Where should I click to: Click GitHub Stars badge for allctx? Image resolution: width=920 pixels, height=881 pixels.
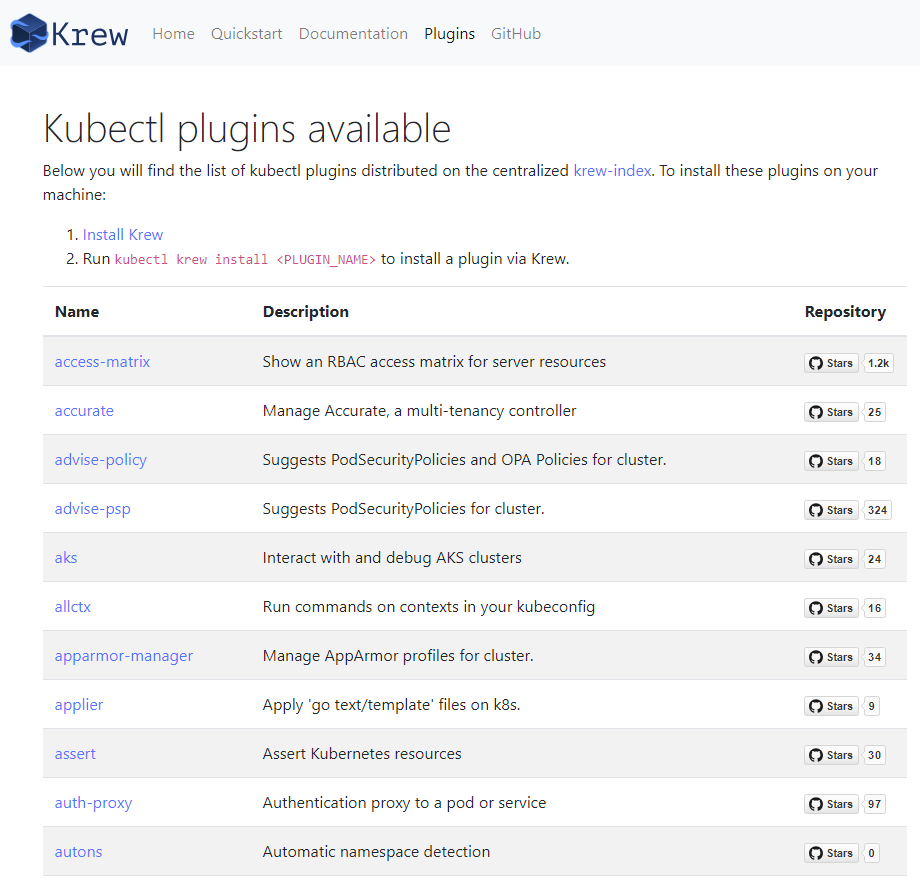831,608
